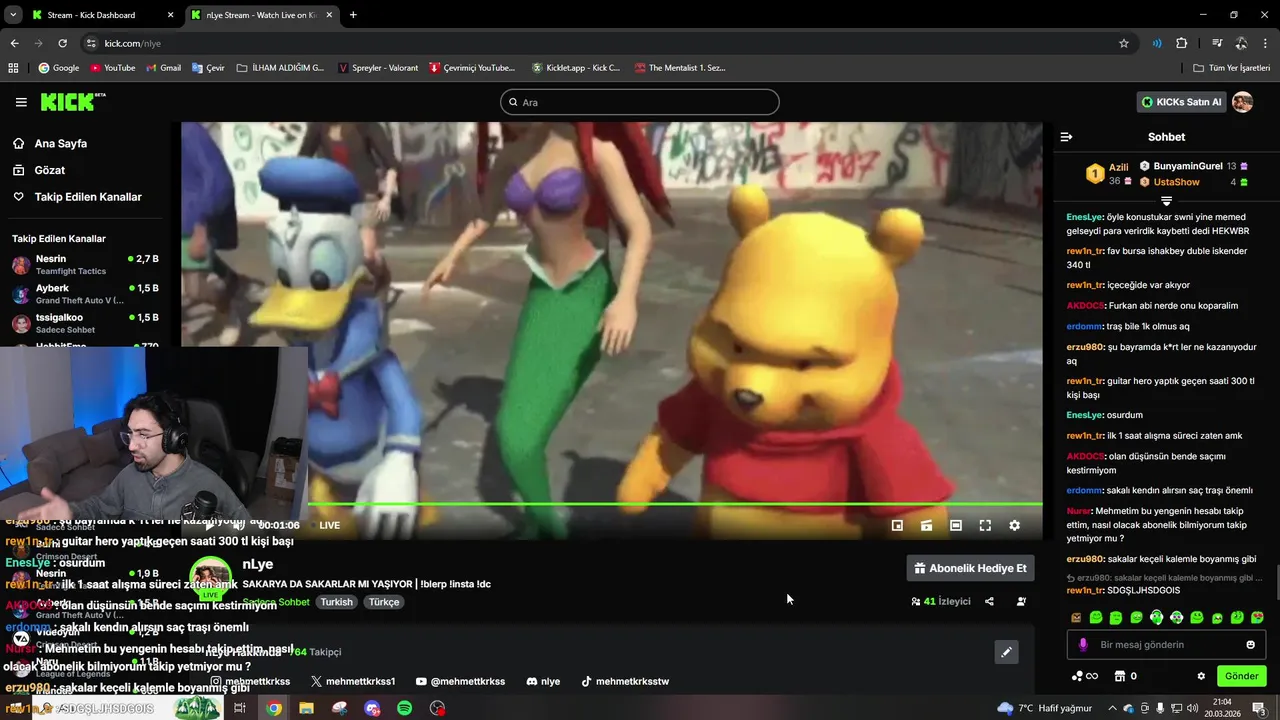
Task: Collapse the Sohbet chat panel
Action: coord(1066,137)
